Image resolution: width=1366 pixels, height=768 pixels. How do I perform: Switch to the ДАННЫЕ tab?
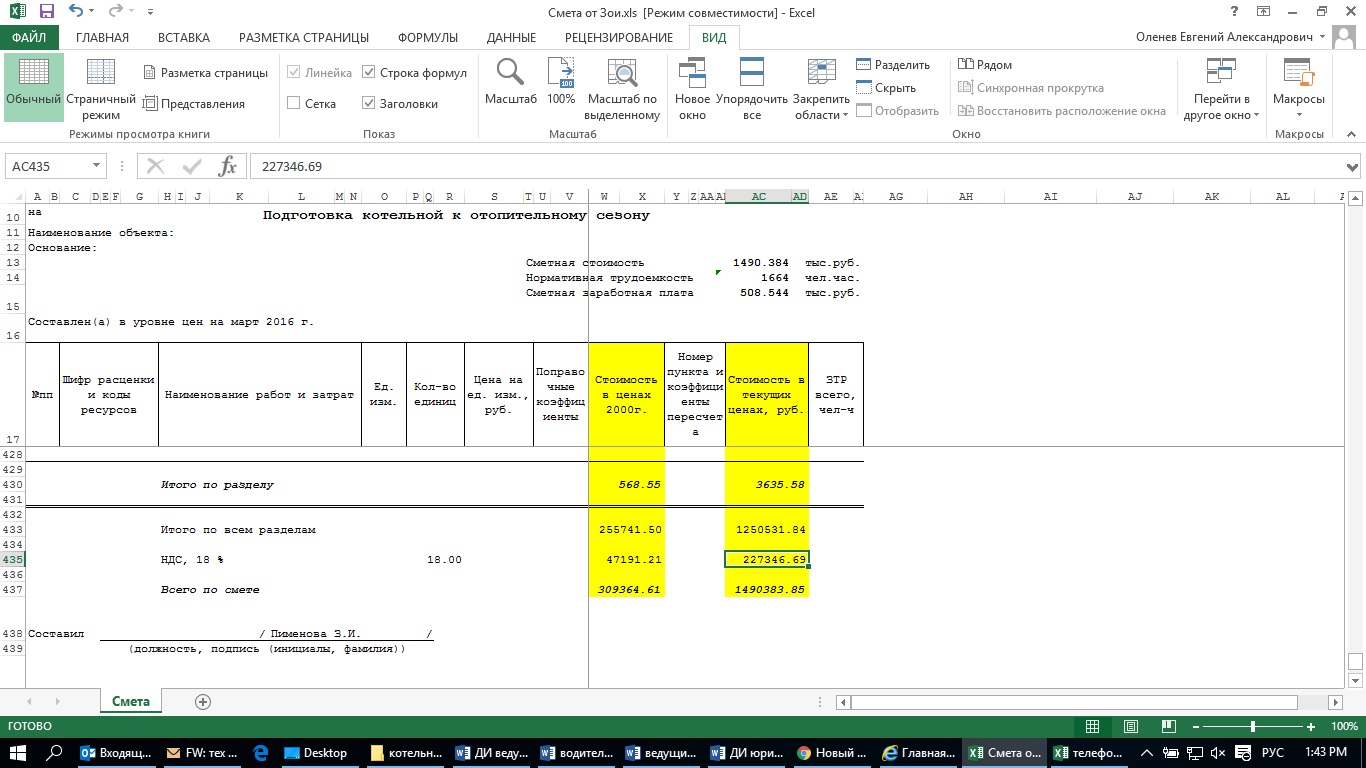click(511, 38)
